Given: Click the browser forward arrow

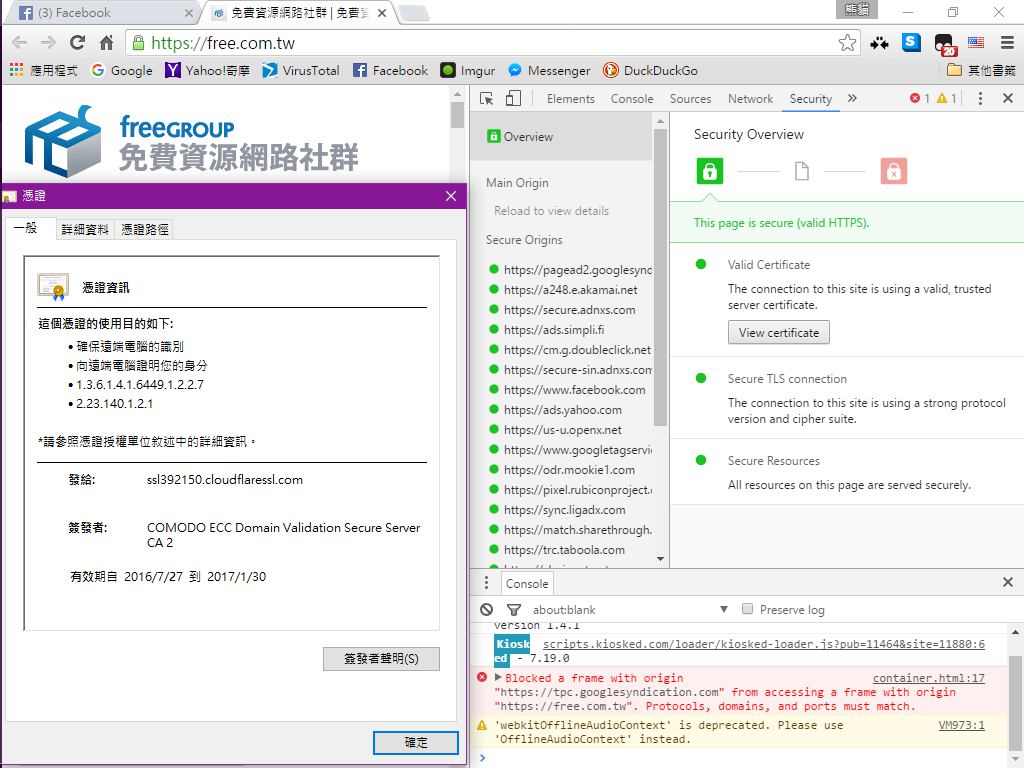Looking at the screenshot, I should 48,43.
